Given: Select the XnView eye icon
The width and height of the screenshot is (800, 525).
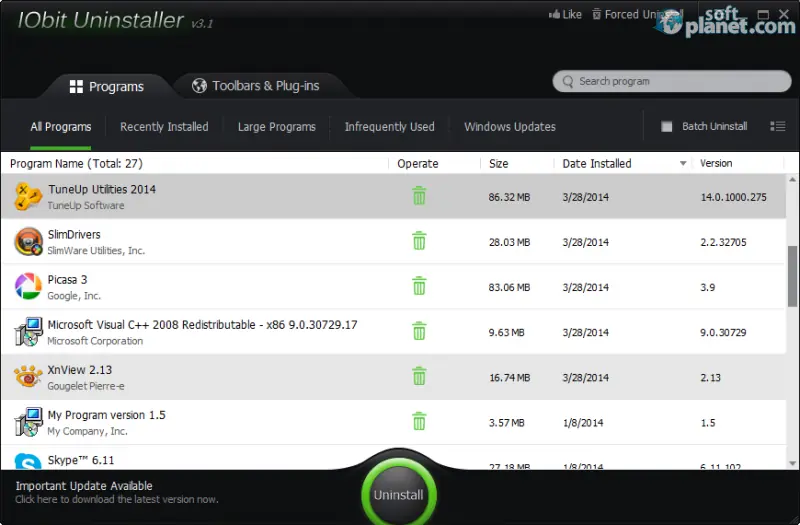Looking at the screenshot, I should (28, 377).
